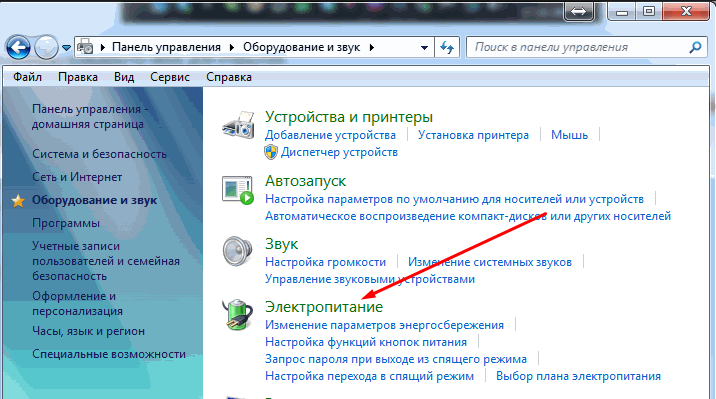Open Автозапуск heading
This screenshot has height=399, width=716.
point(305,181)
